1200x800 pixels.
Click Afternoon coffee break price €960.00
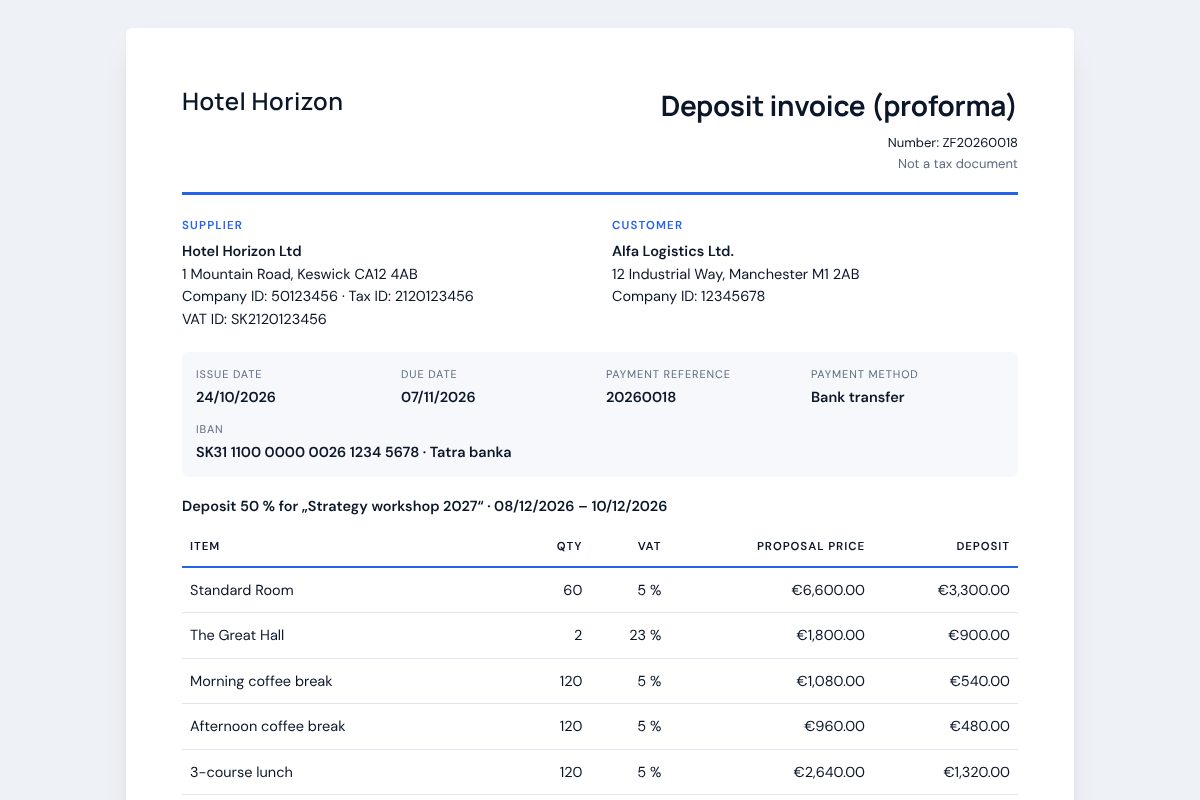point(834,726)
